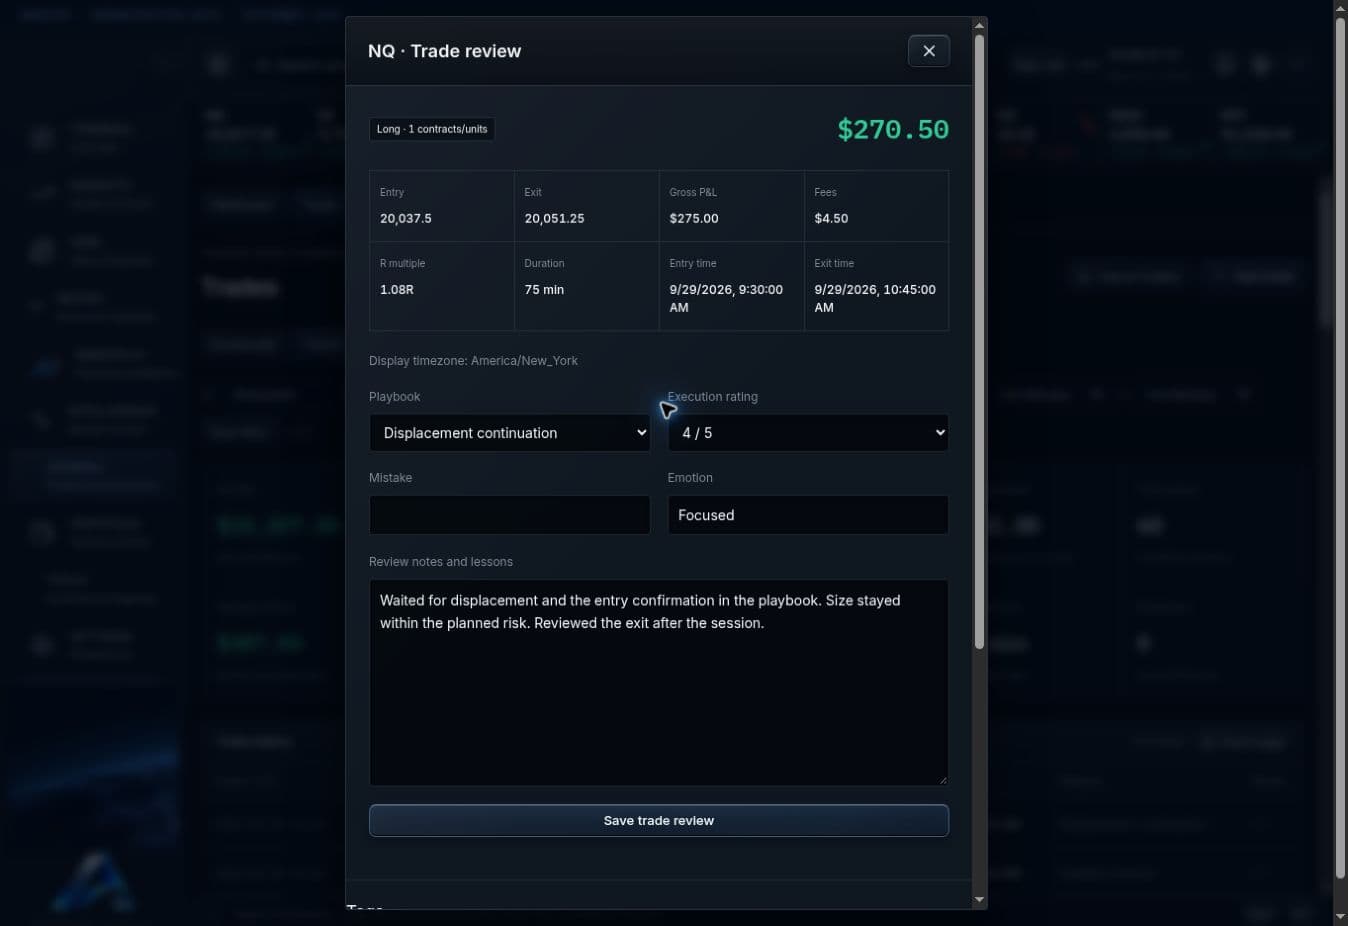1348x926 pixels.
Task: Click the Duration value 75 min
Action: (544, 289)
